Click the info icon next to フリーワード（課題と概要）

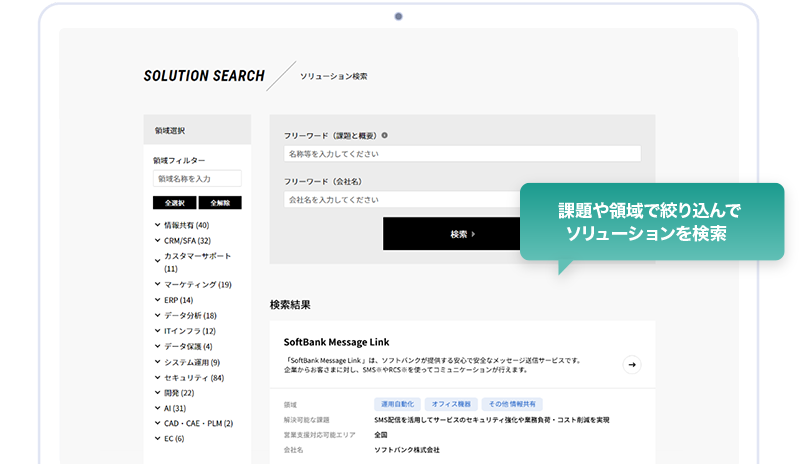pos(385,135)
